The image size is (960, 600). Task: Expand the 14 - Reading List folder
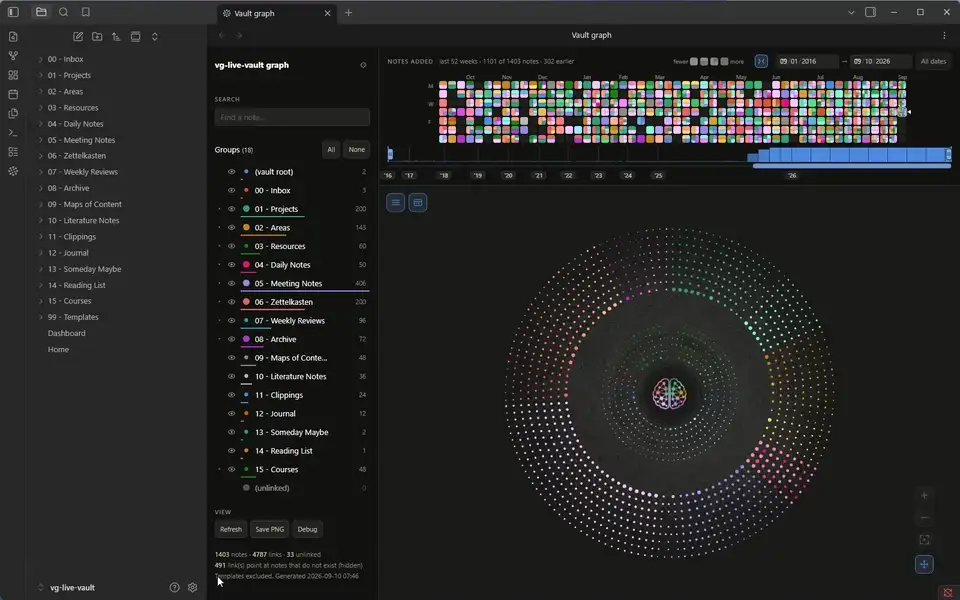40,285
